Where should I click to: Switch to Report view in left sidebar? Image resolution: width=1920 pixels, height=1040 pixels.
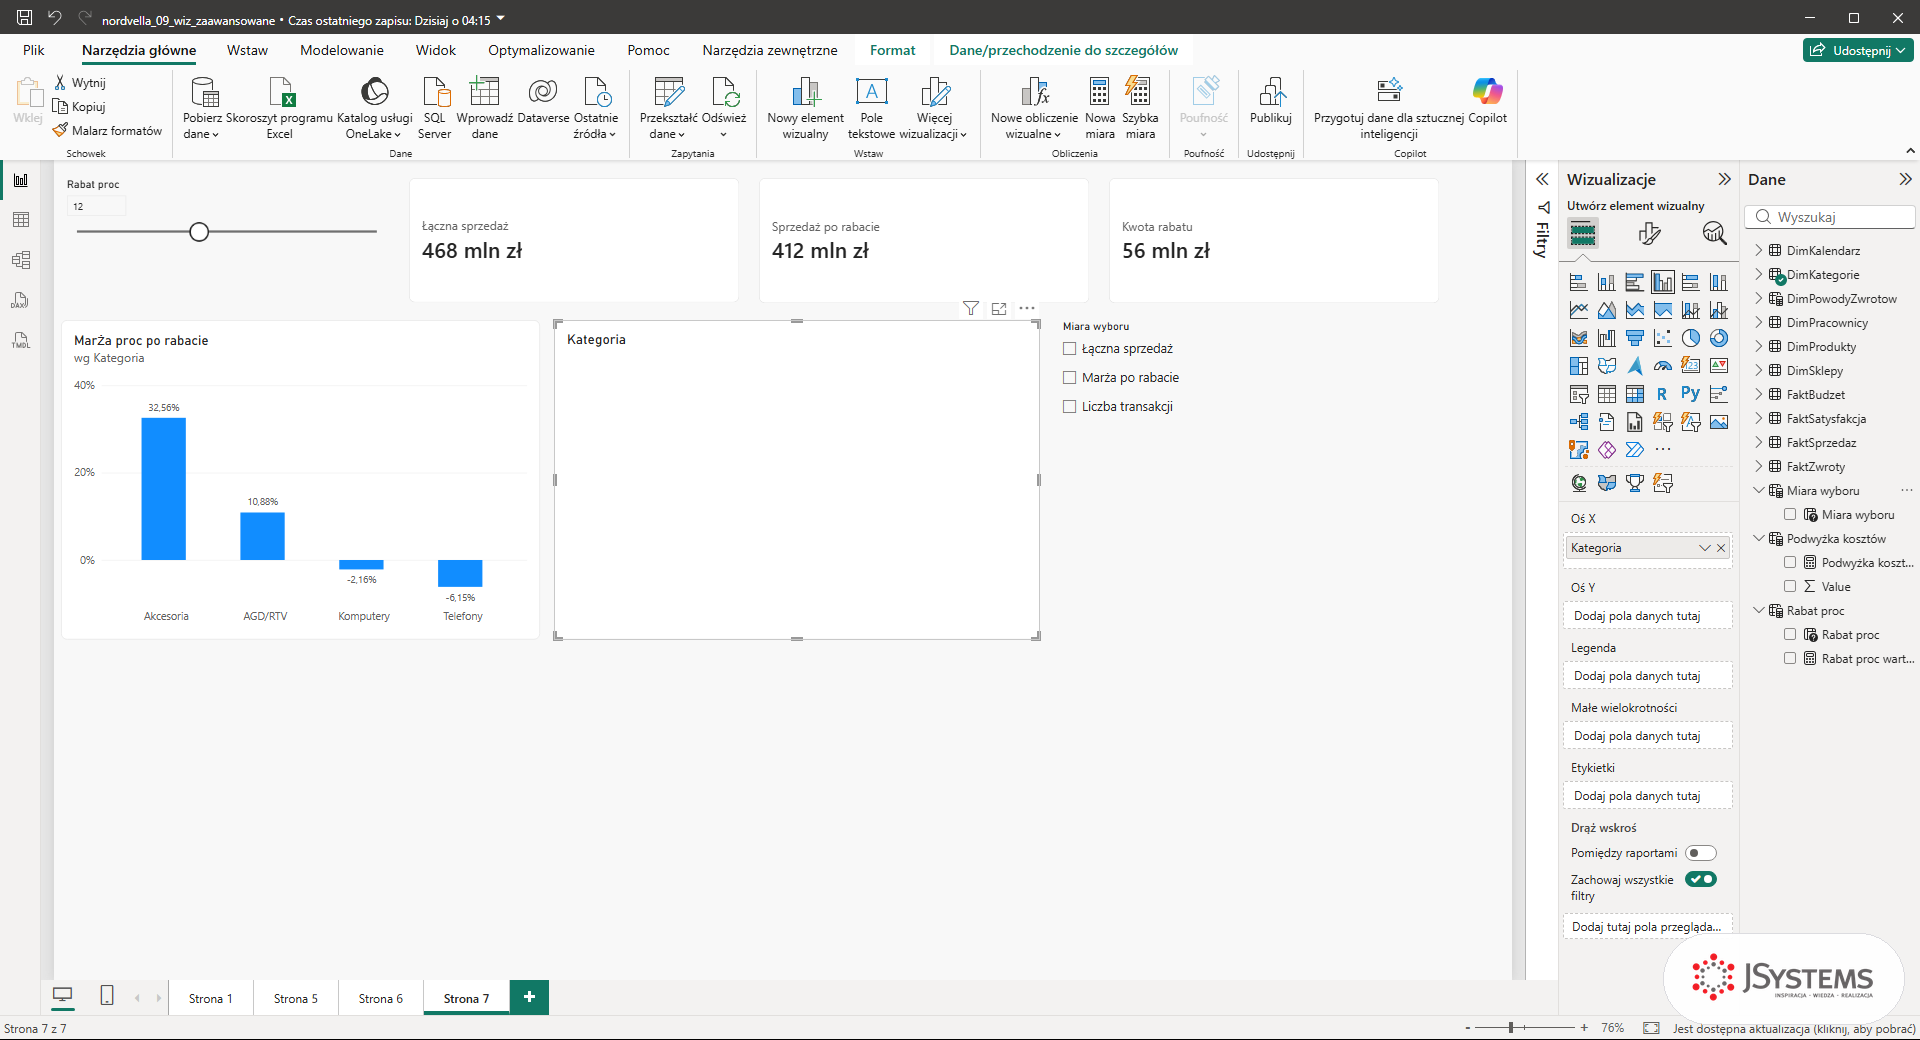point(21,180)
